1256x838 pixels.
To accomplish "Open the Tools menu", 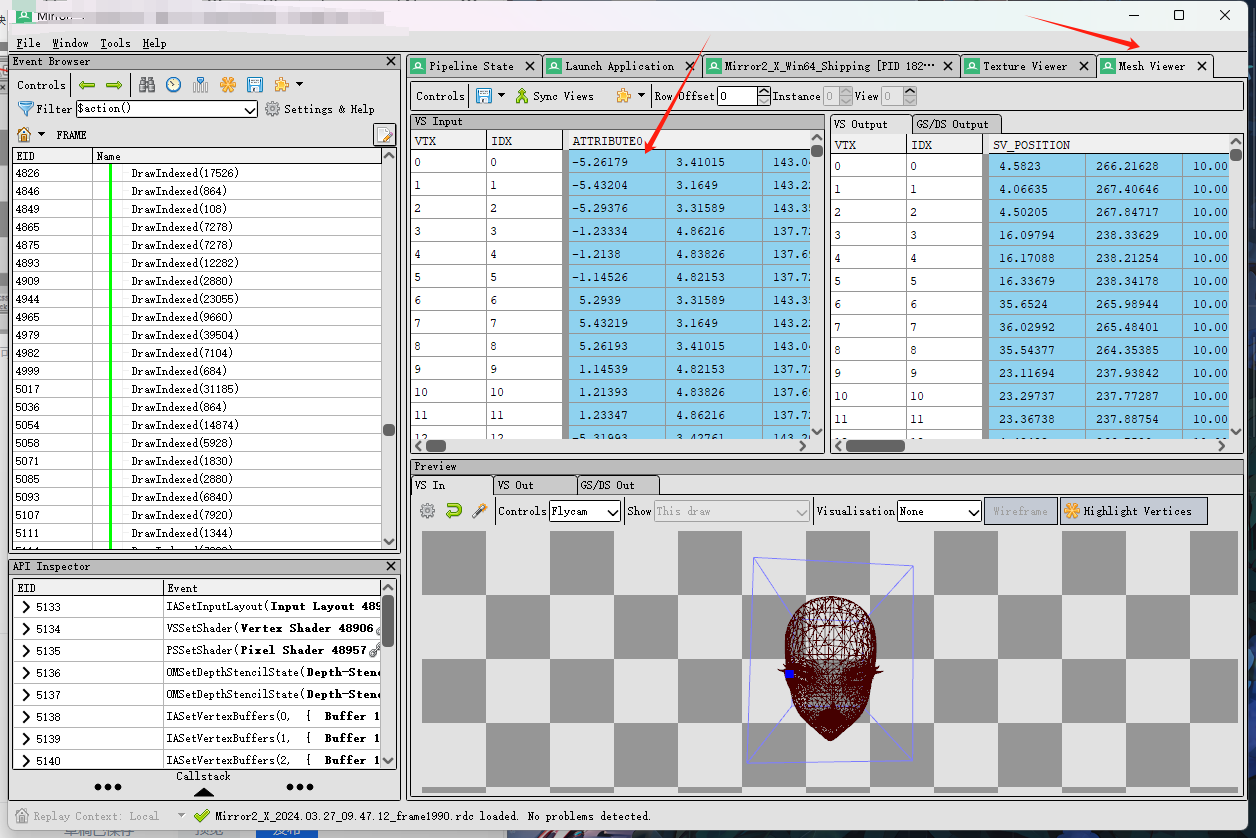I will point(115,43).
